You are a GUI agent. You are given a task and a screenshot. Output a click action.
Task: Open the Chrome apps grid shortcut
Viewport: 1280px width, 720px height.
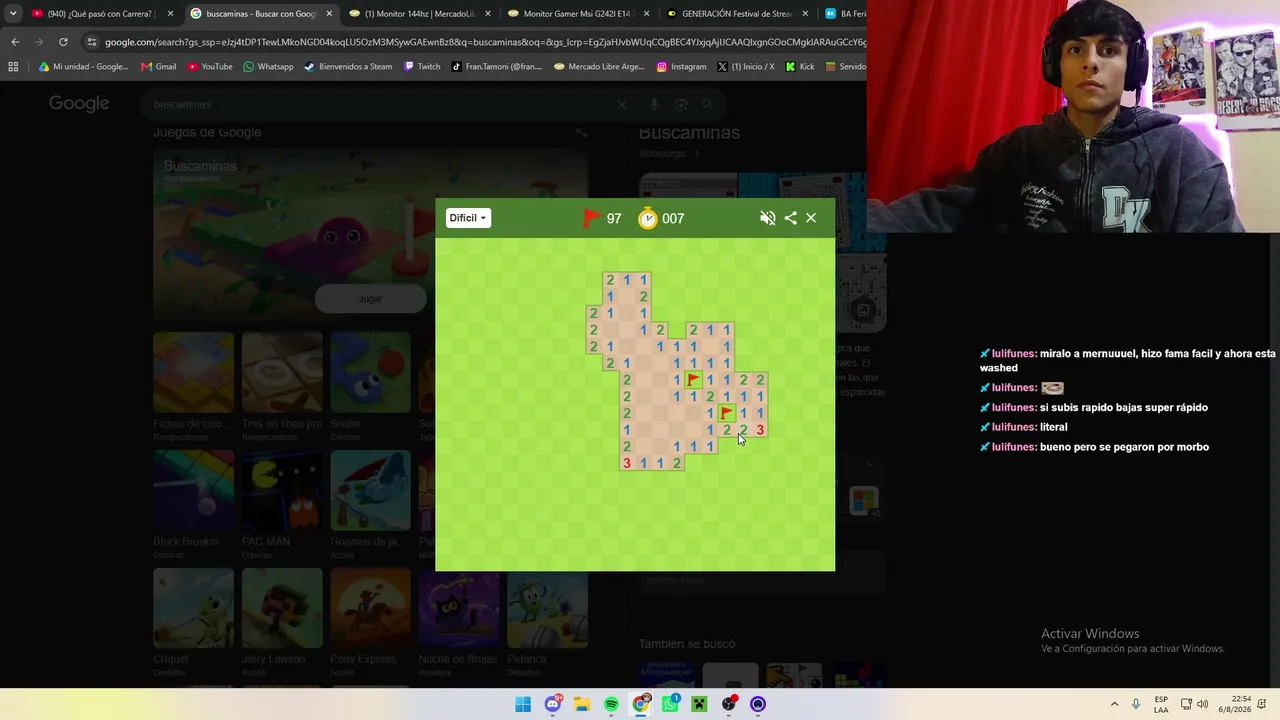tap(13, 67)
